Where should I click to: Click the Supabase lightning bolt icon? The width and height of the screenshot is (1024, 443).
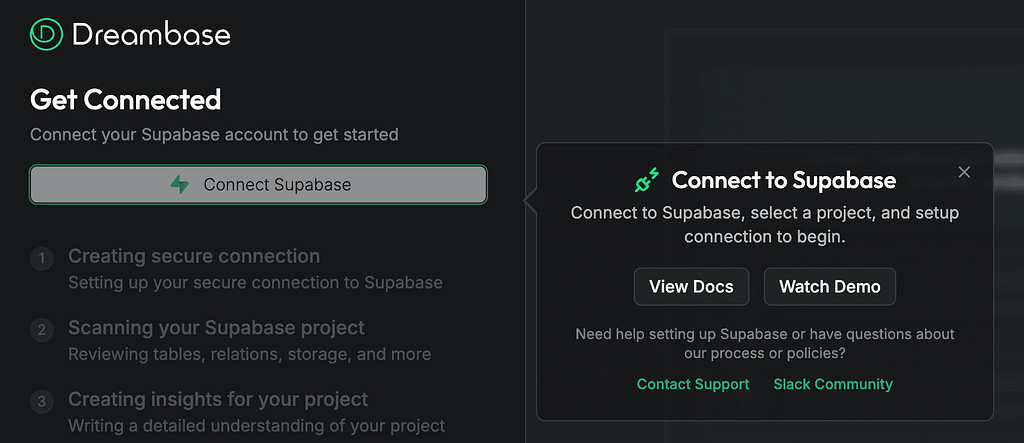180,184
